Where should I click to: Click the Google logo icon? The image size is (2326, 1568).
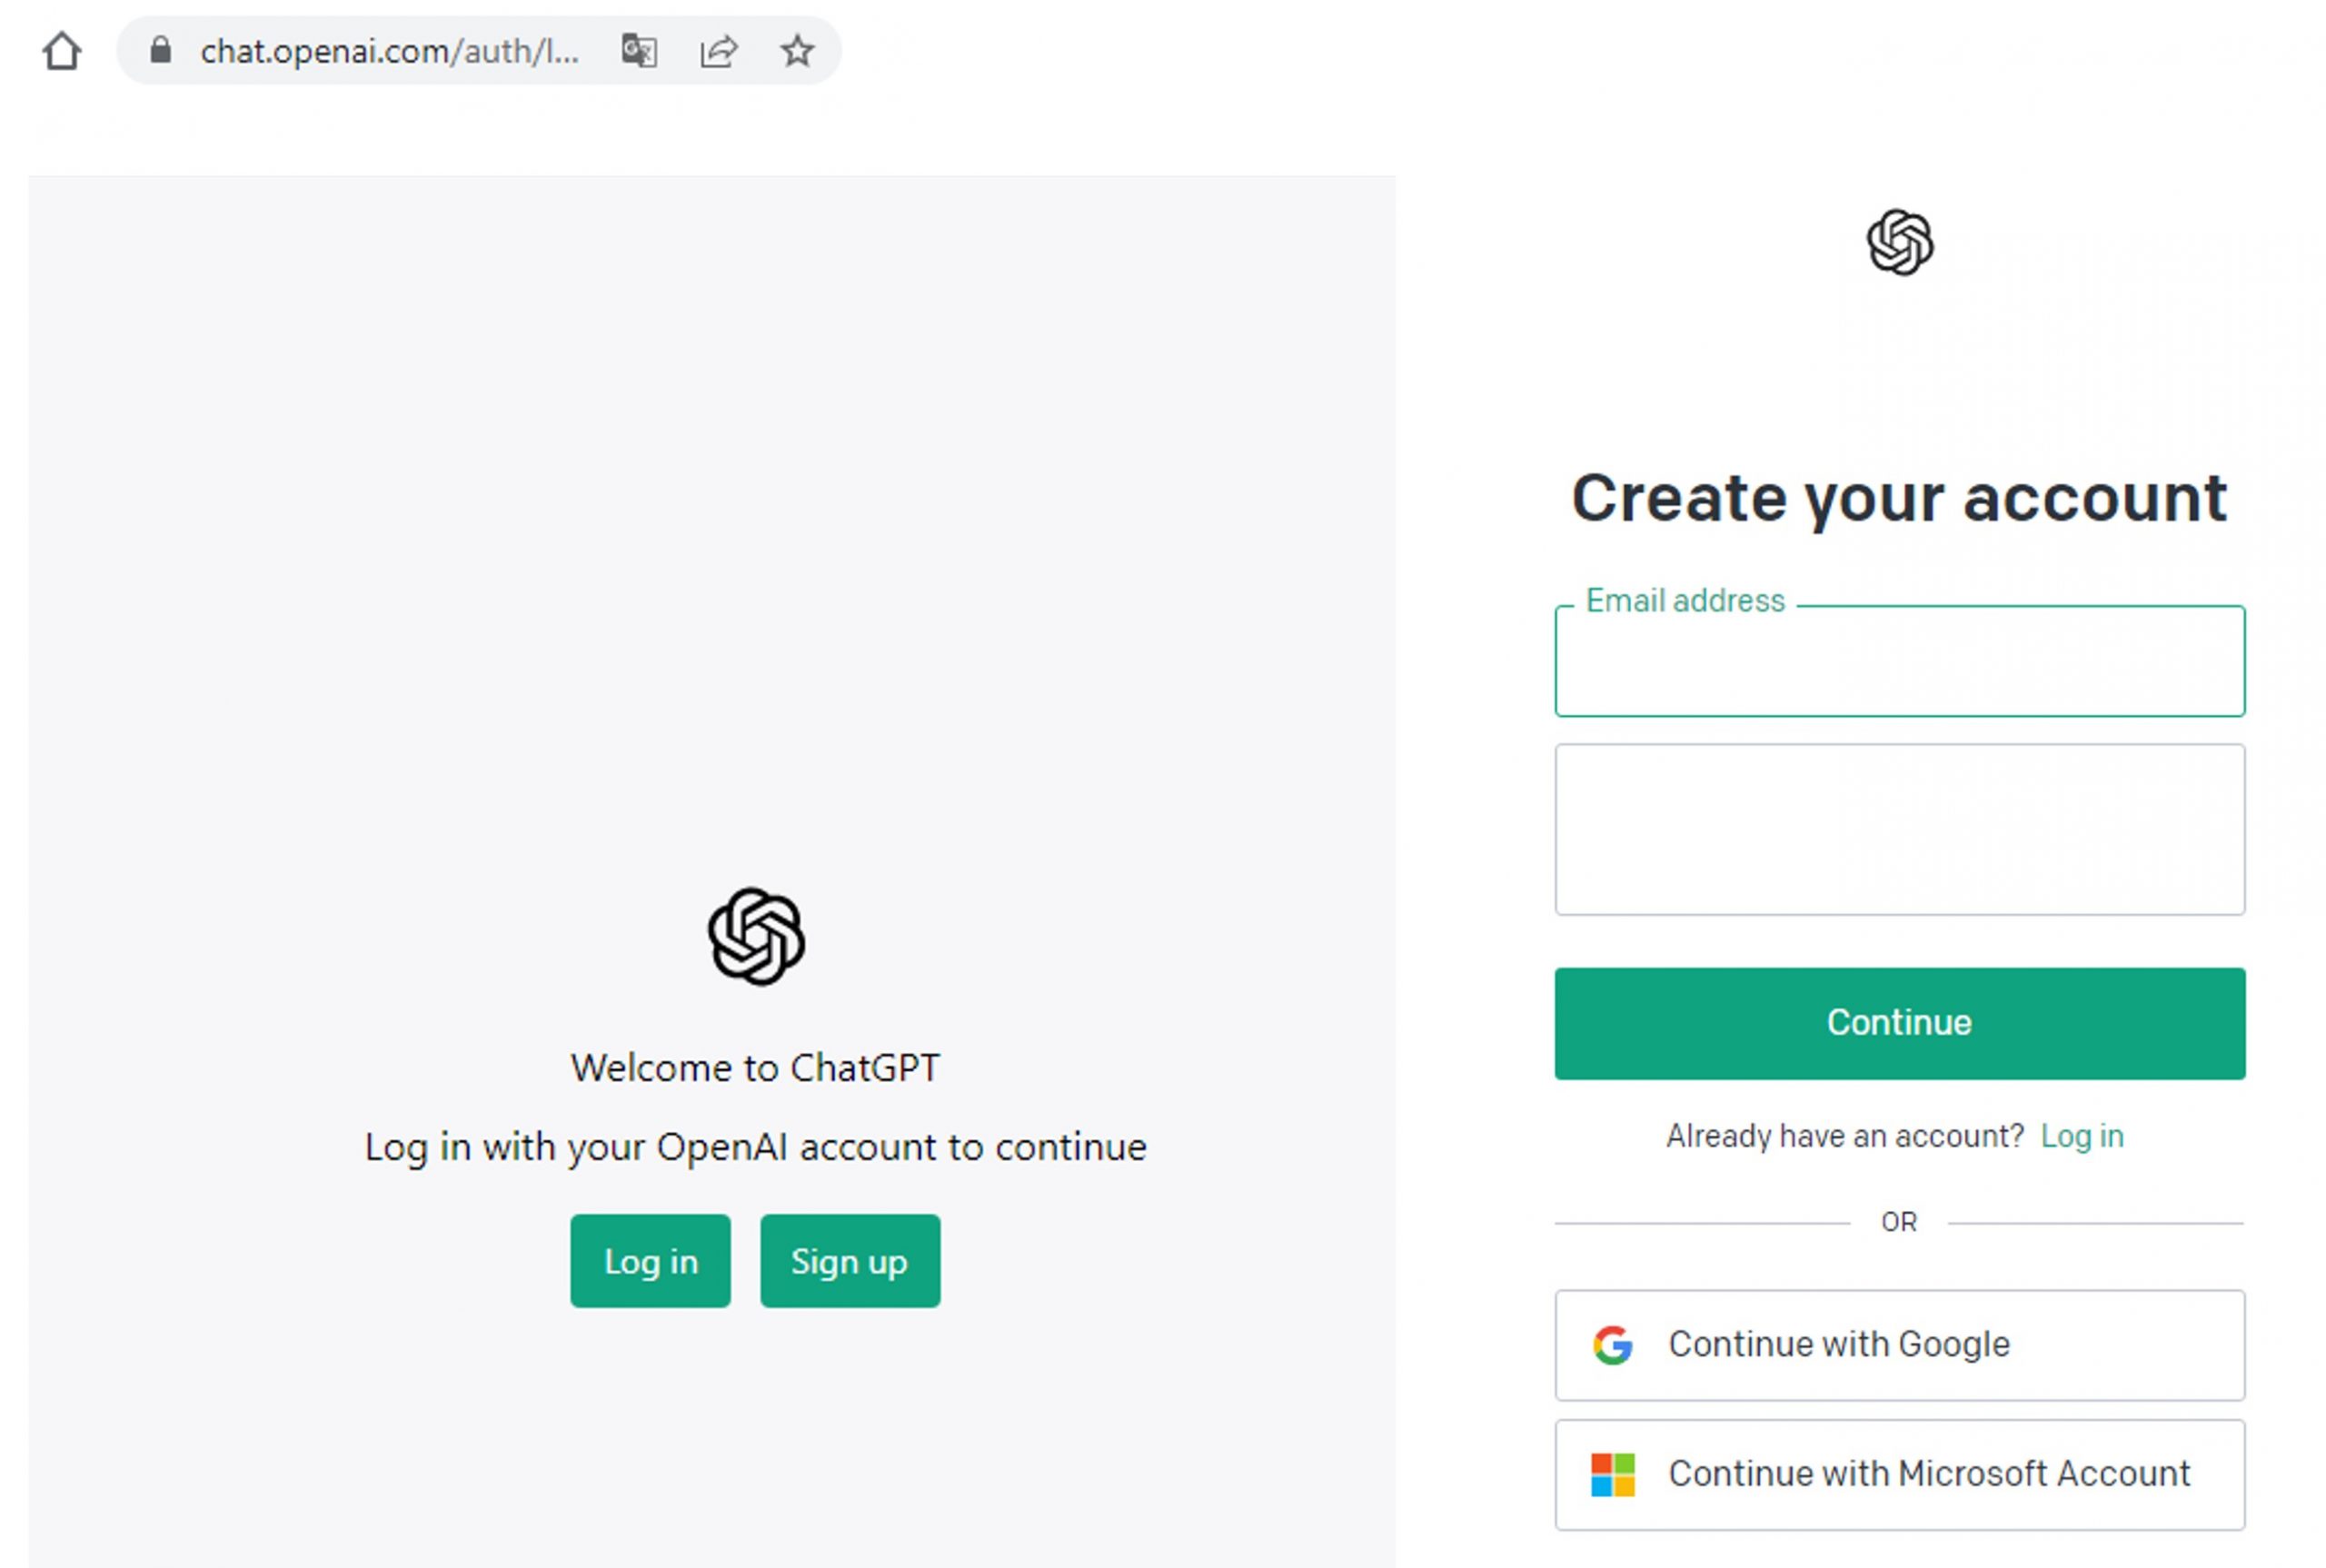(1612, 1345)
